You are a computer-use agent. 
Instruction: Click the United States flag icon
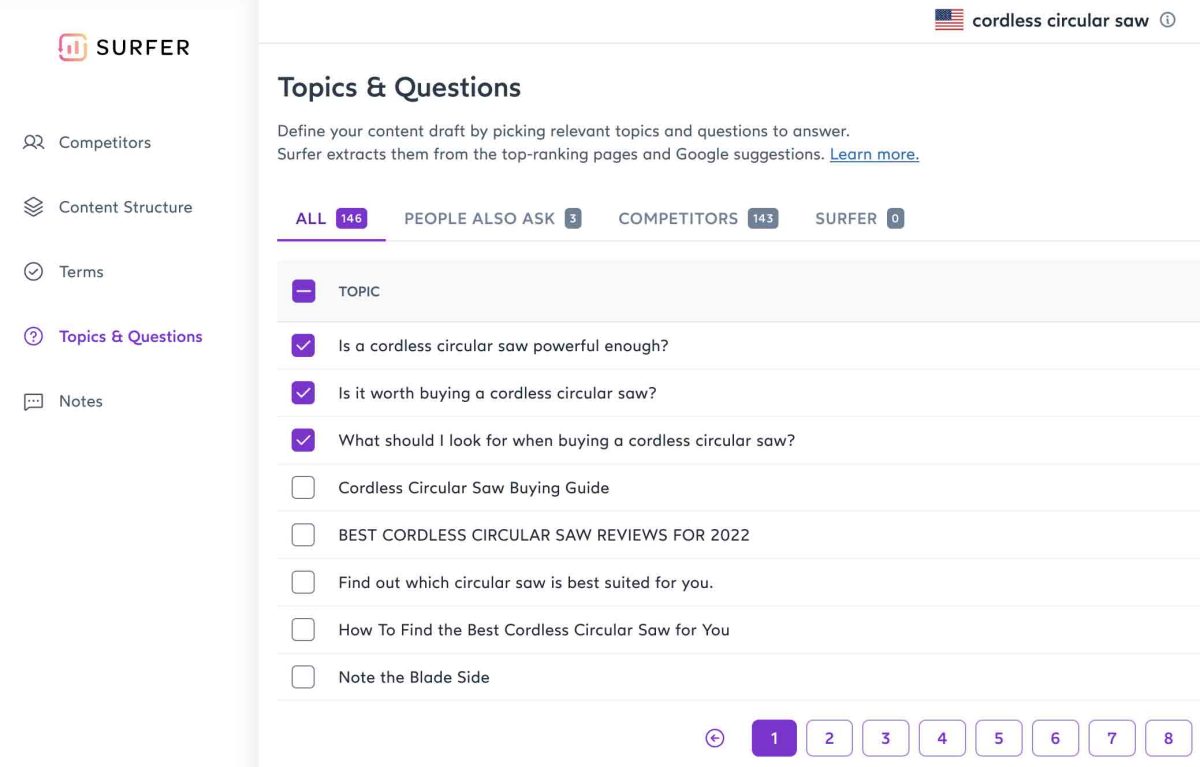(949, 20)
